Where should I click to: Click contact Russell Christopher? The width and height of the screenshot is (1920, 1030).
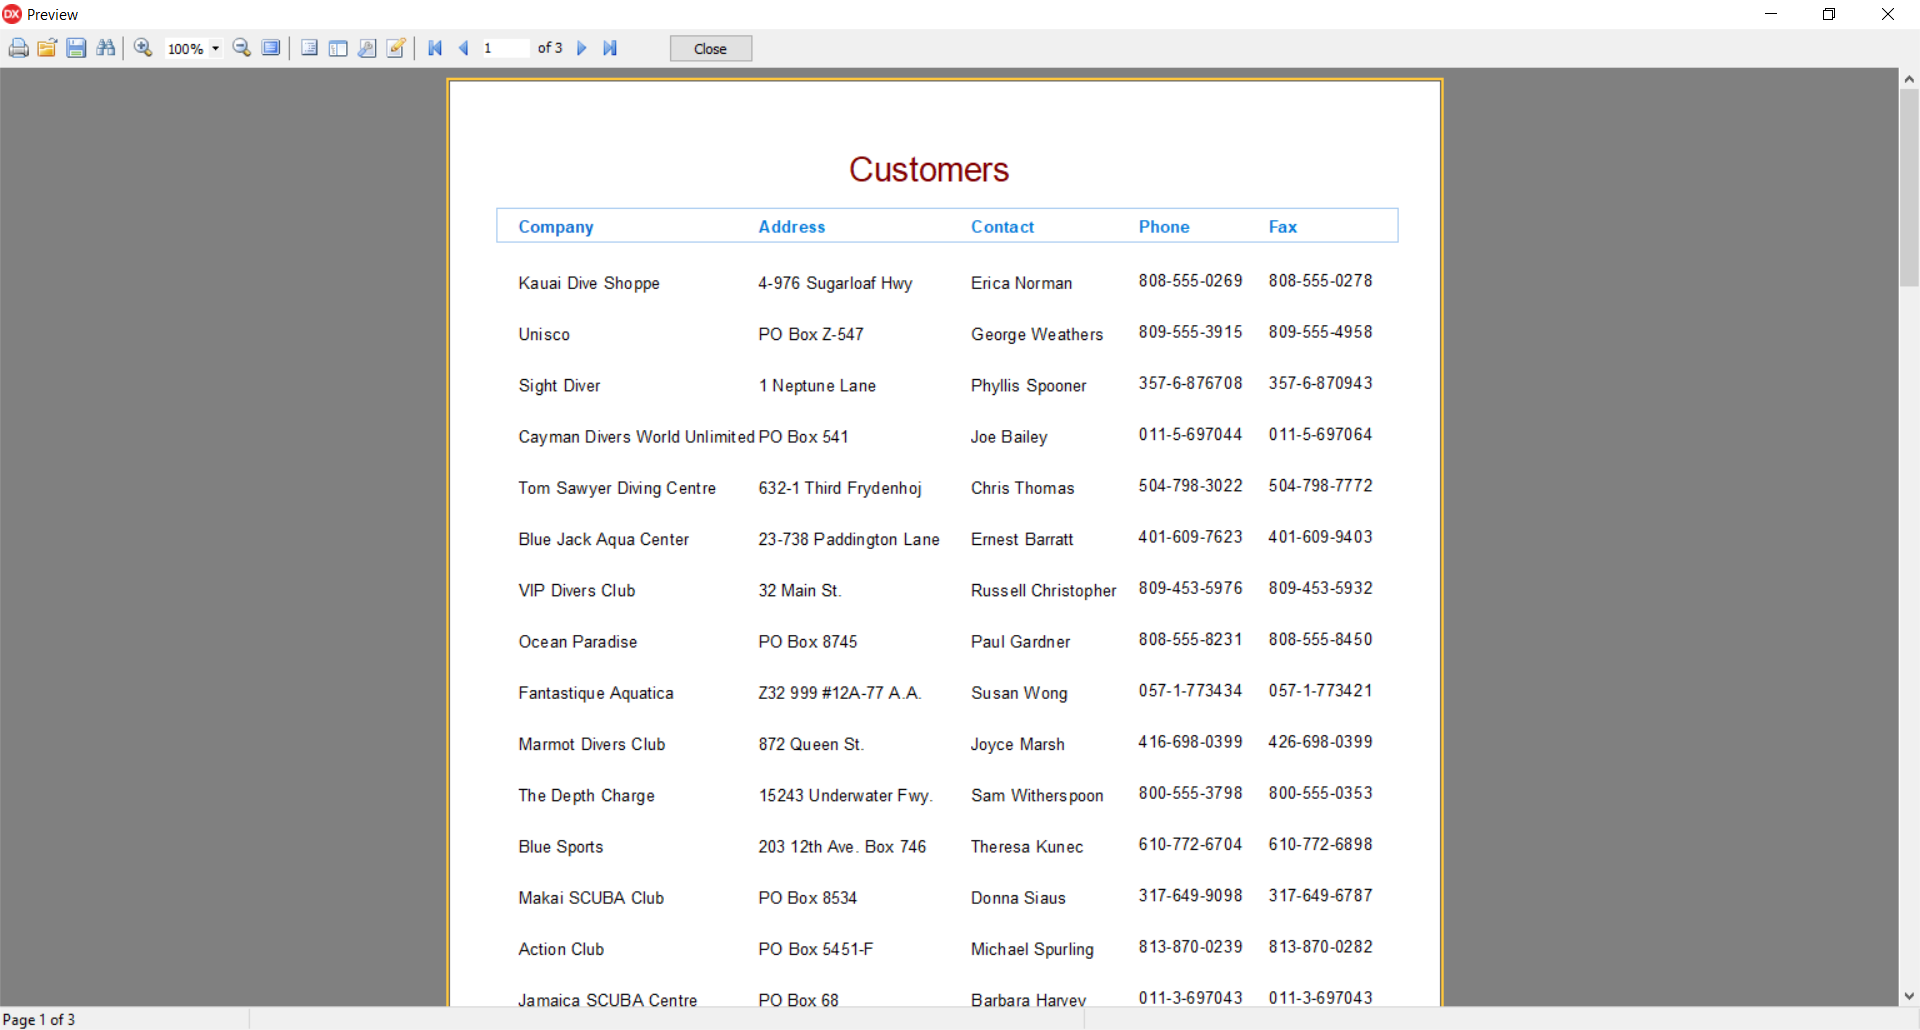point(1043,591)
